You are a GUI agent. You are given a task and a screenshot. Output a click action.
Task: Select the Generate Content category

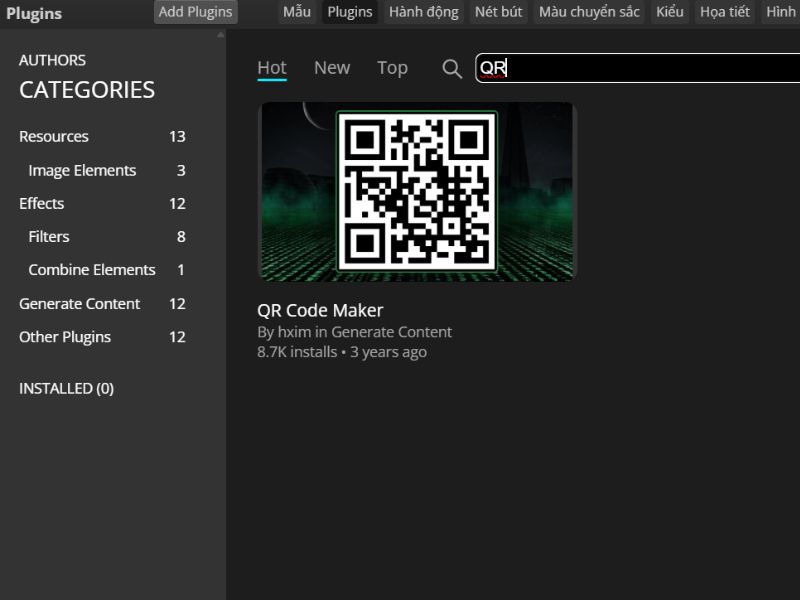pyautogui.click(x=102, y=304)
